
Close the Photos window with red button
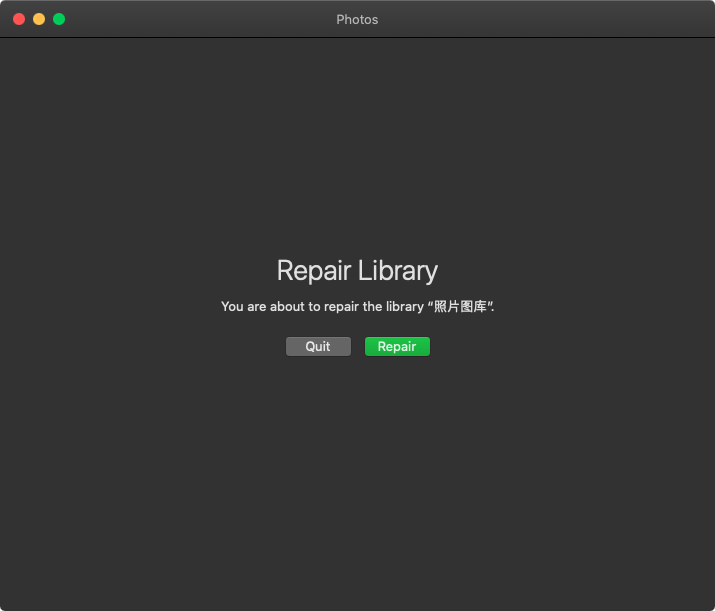pos(19,19)
